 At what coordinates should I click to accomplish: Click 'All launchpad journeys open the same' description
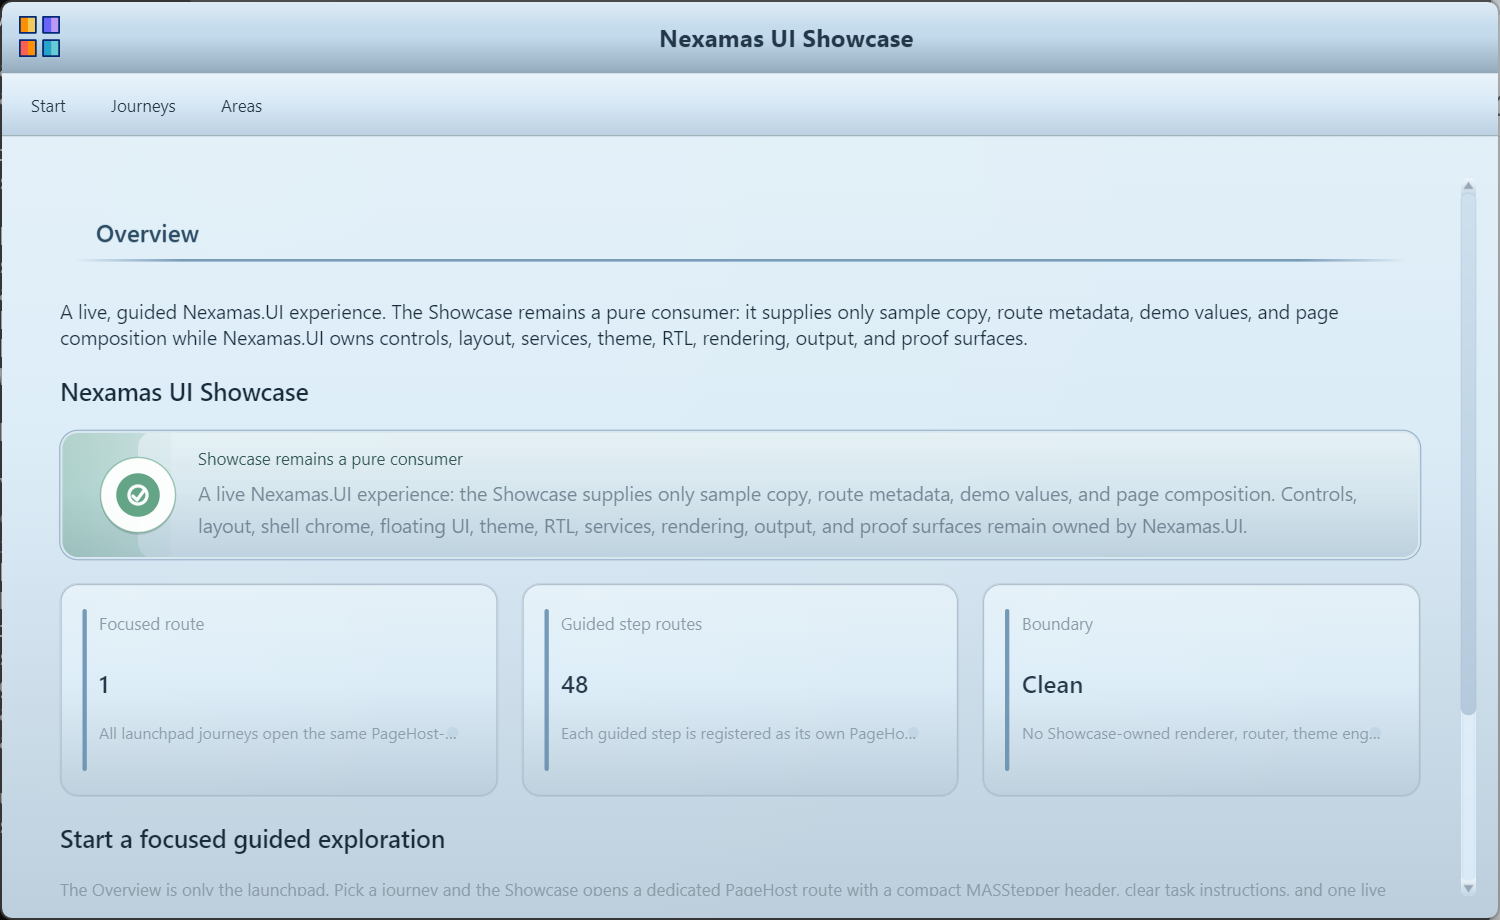tap(278, 734)
